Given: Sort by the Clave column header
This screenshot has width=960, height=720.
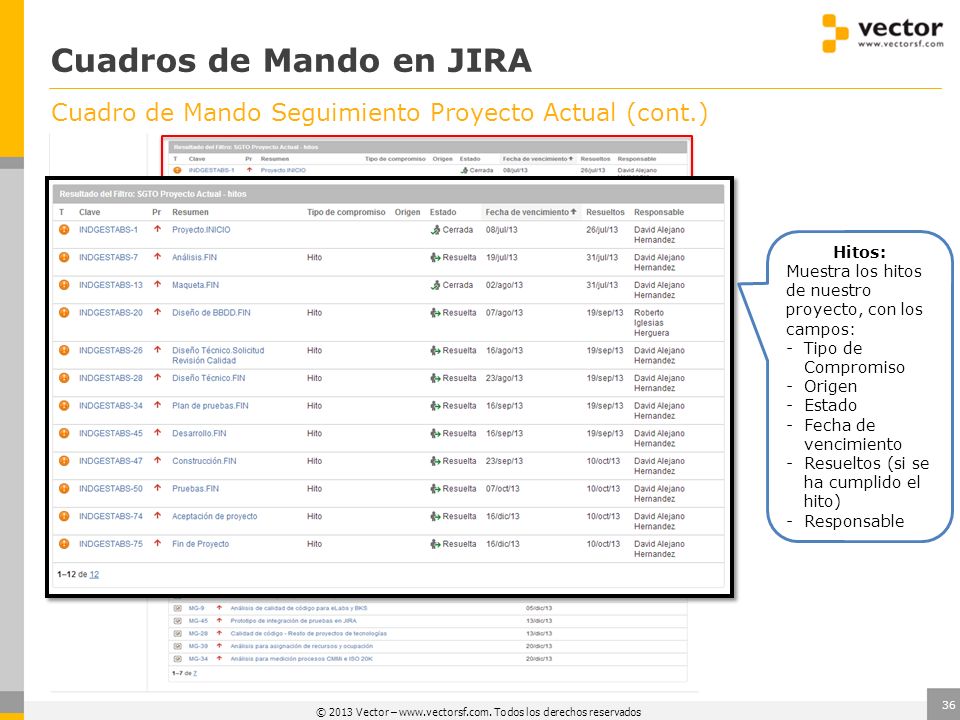Looking at the screenshot, I should [89, 212].
